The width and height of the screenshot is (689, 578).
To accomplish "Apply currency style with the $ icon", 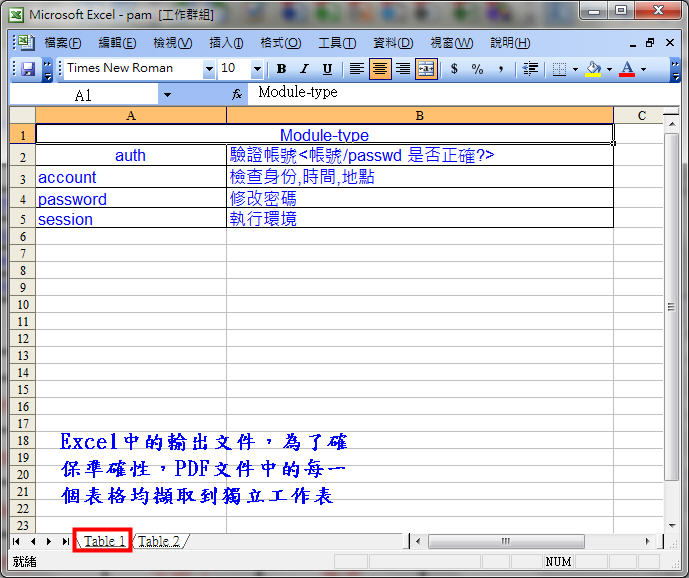I will coord(454,69).
